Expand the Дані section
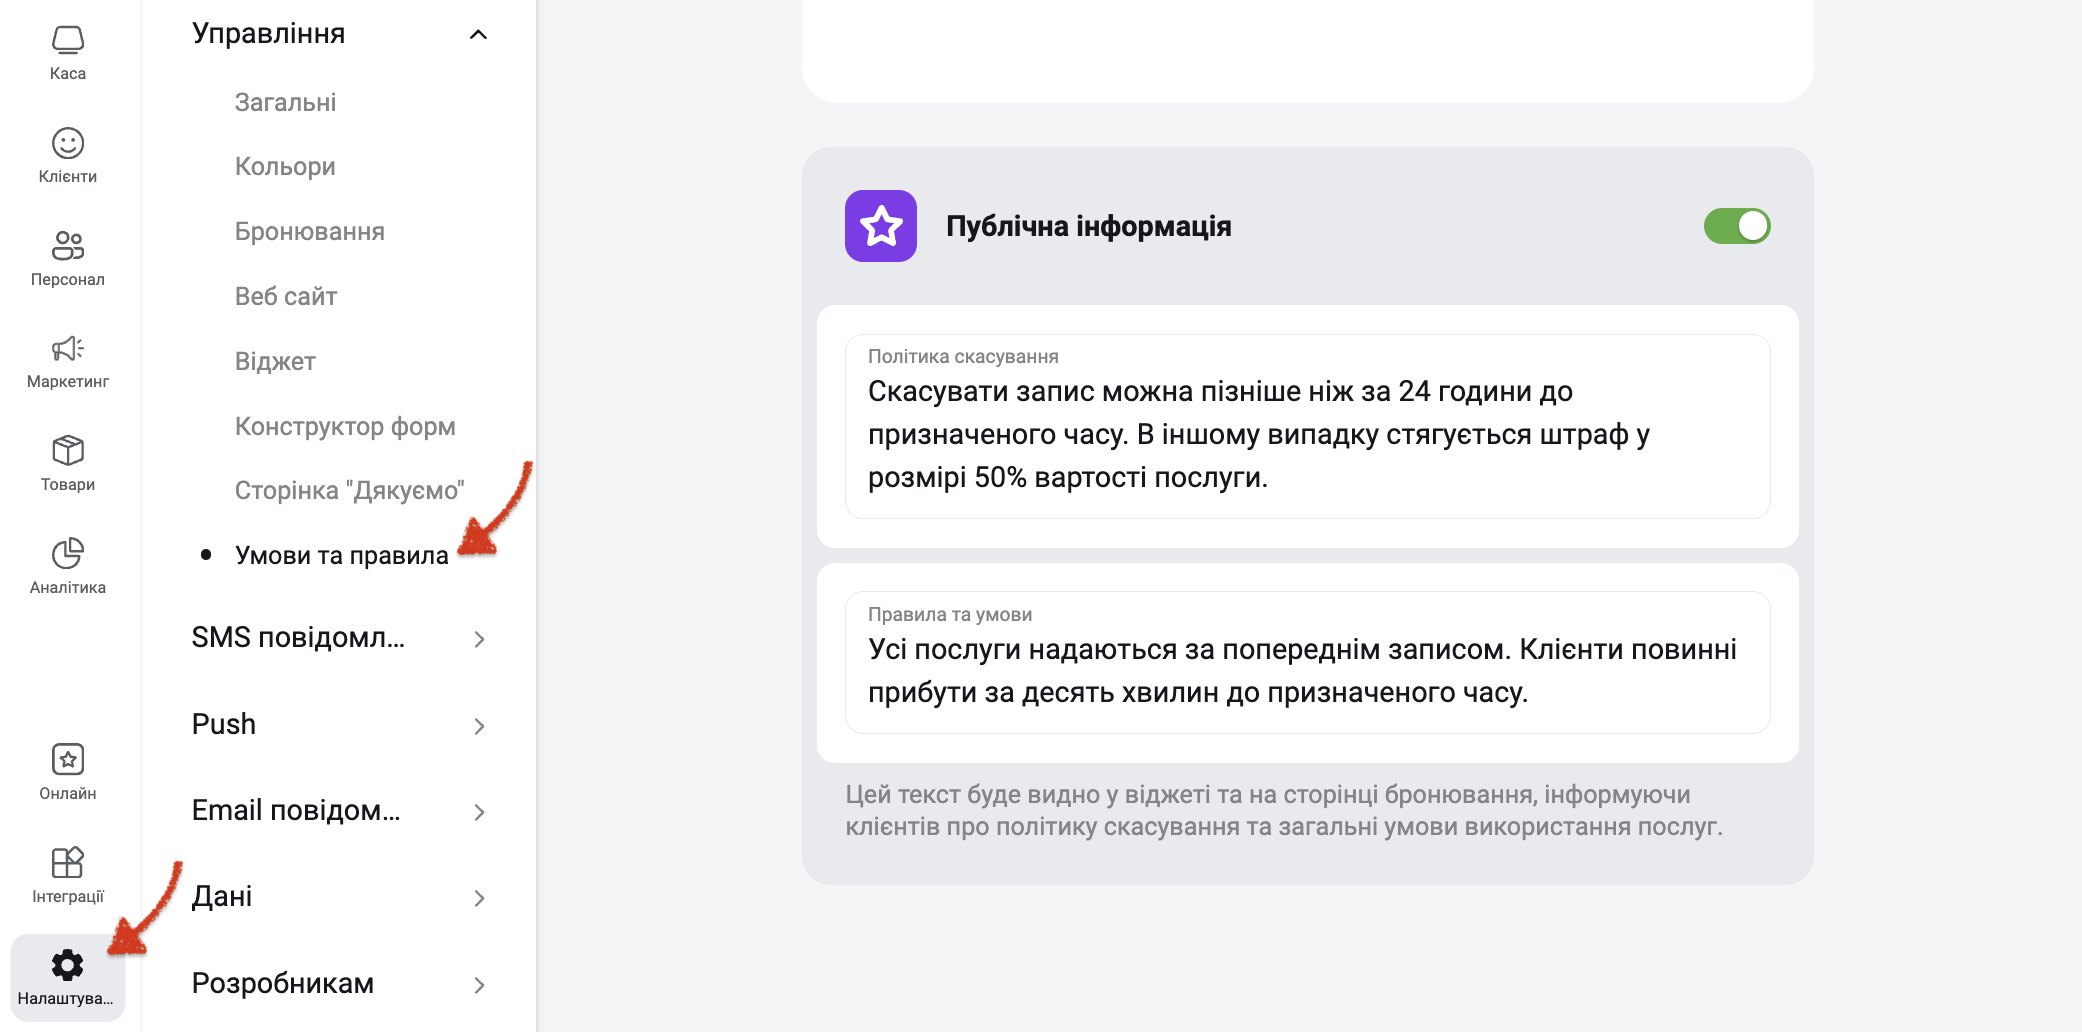The height and width of the screenshot is (1032, 2082). click(x=338, y=897)
